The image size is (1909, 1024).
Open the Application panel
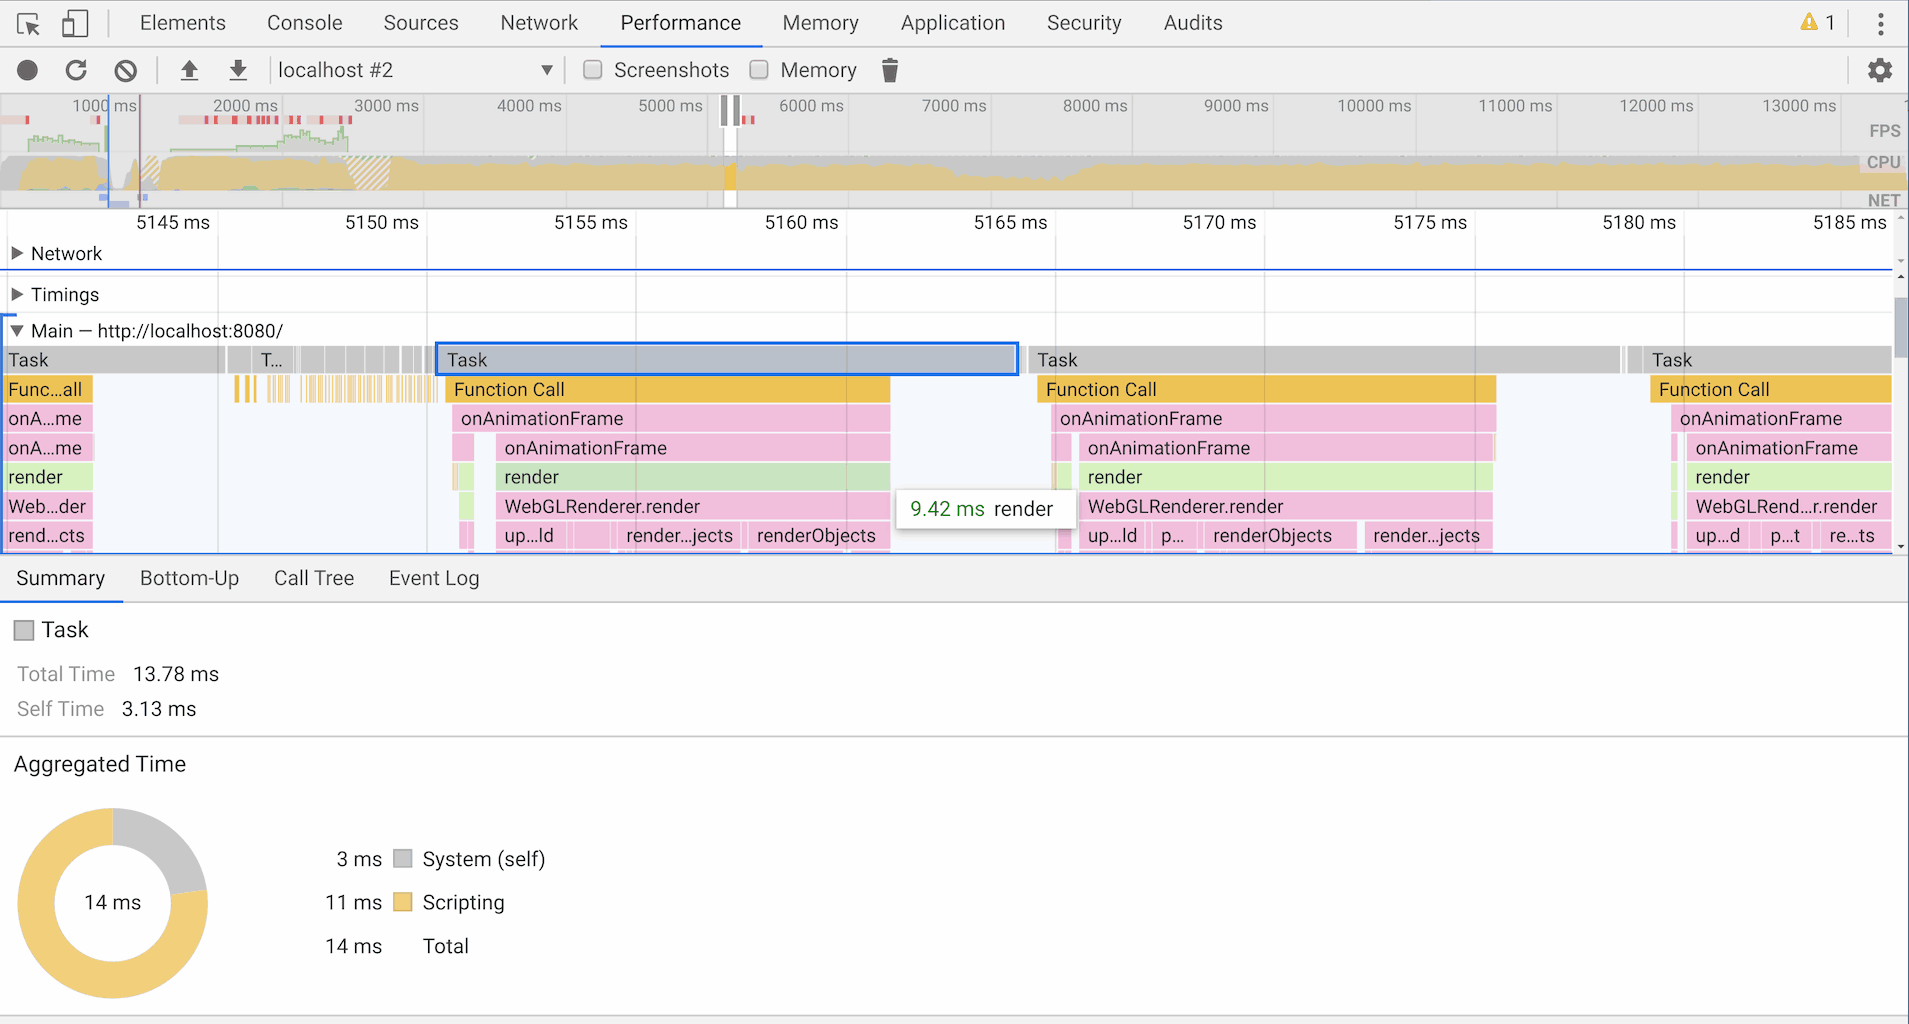click(953, 23)
